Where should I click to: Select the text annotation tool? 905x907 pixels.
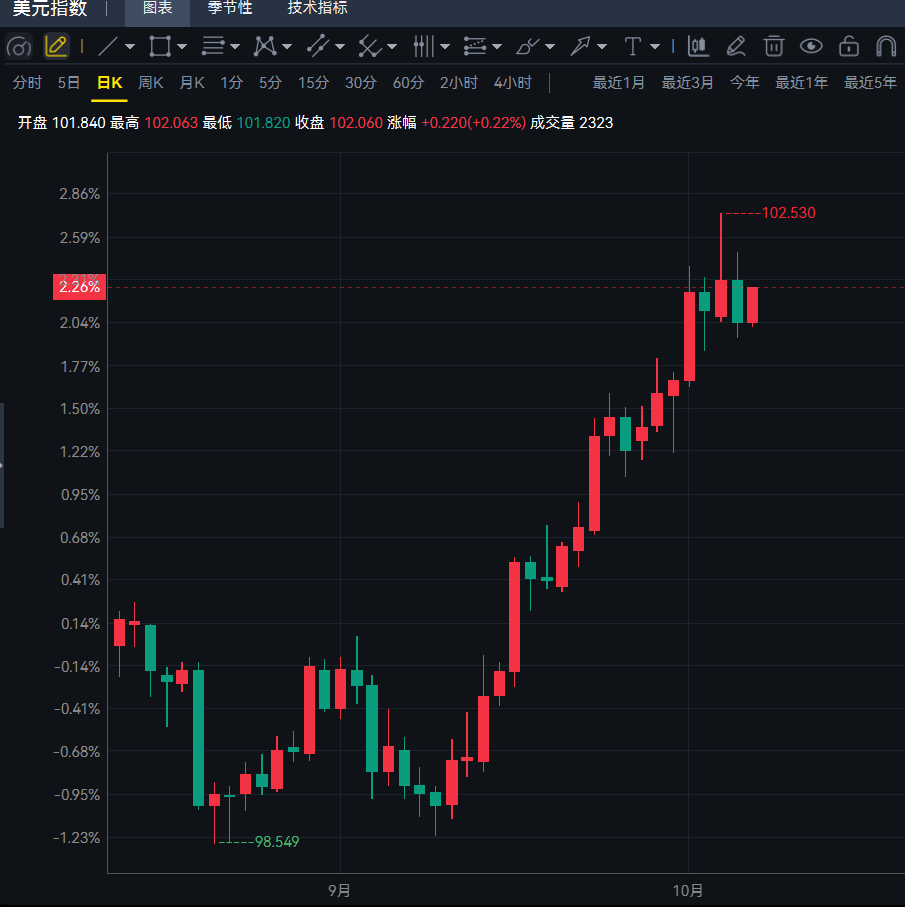coord(633,46)
